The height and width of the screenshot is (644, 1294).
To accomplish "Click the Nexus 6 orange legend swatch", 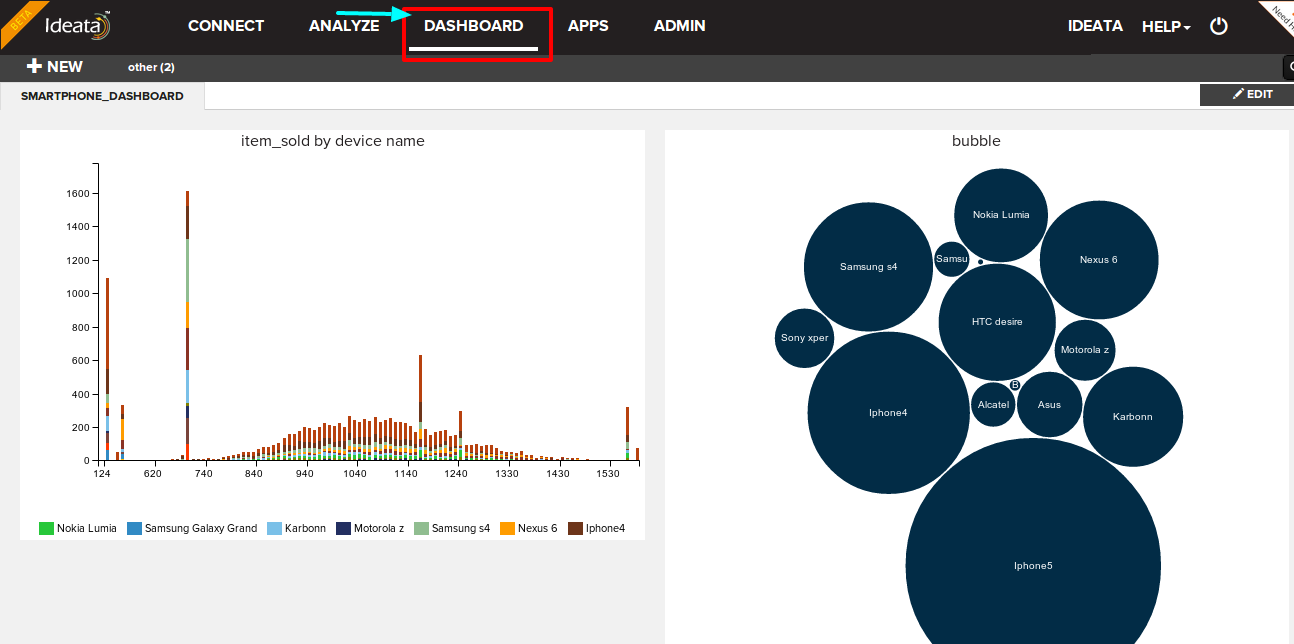I will 507,528.
